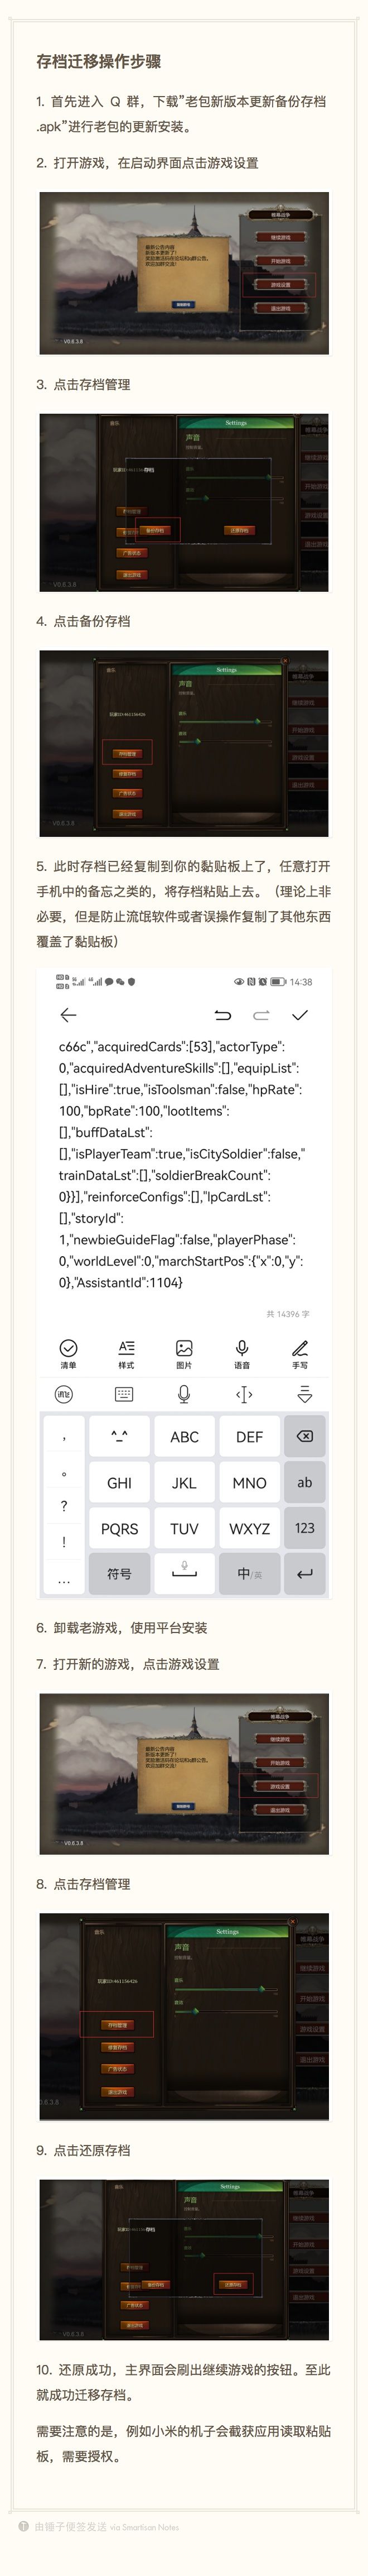Toggle the 中/英 language key

(249, 1573)
